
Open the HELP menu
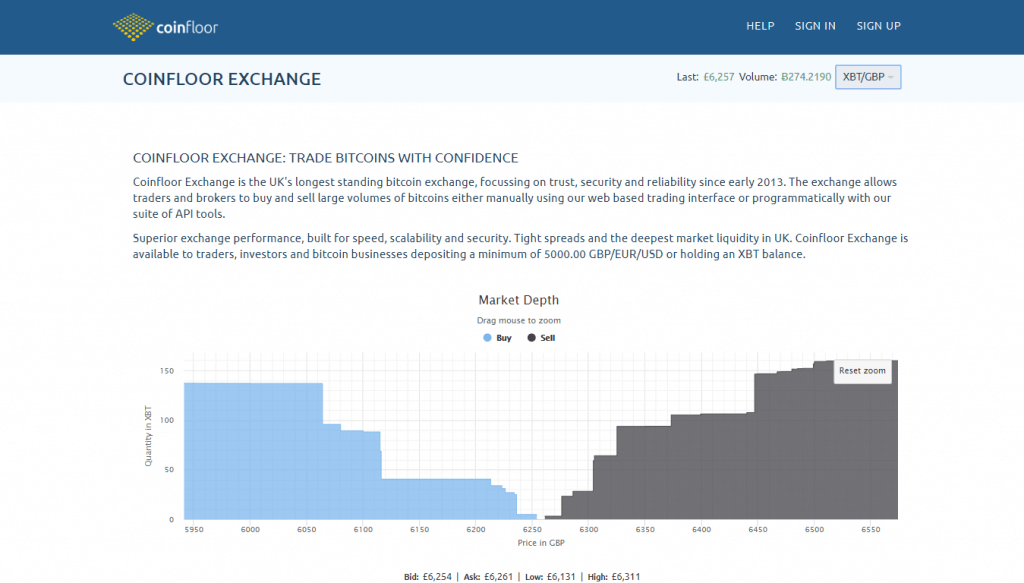(760, 26)
